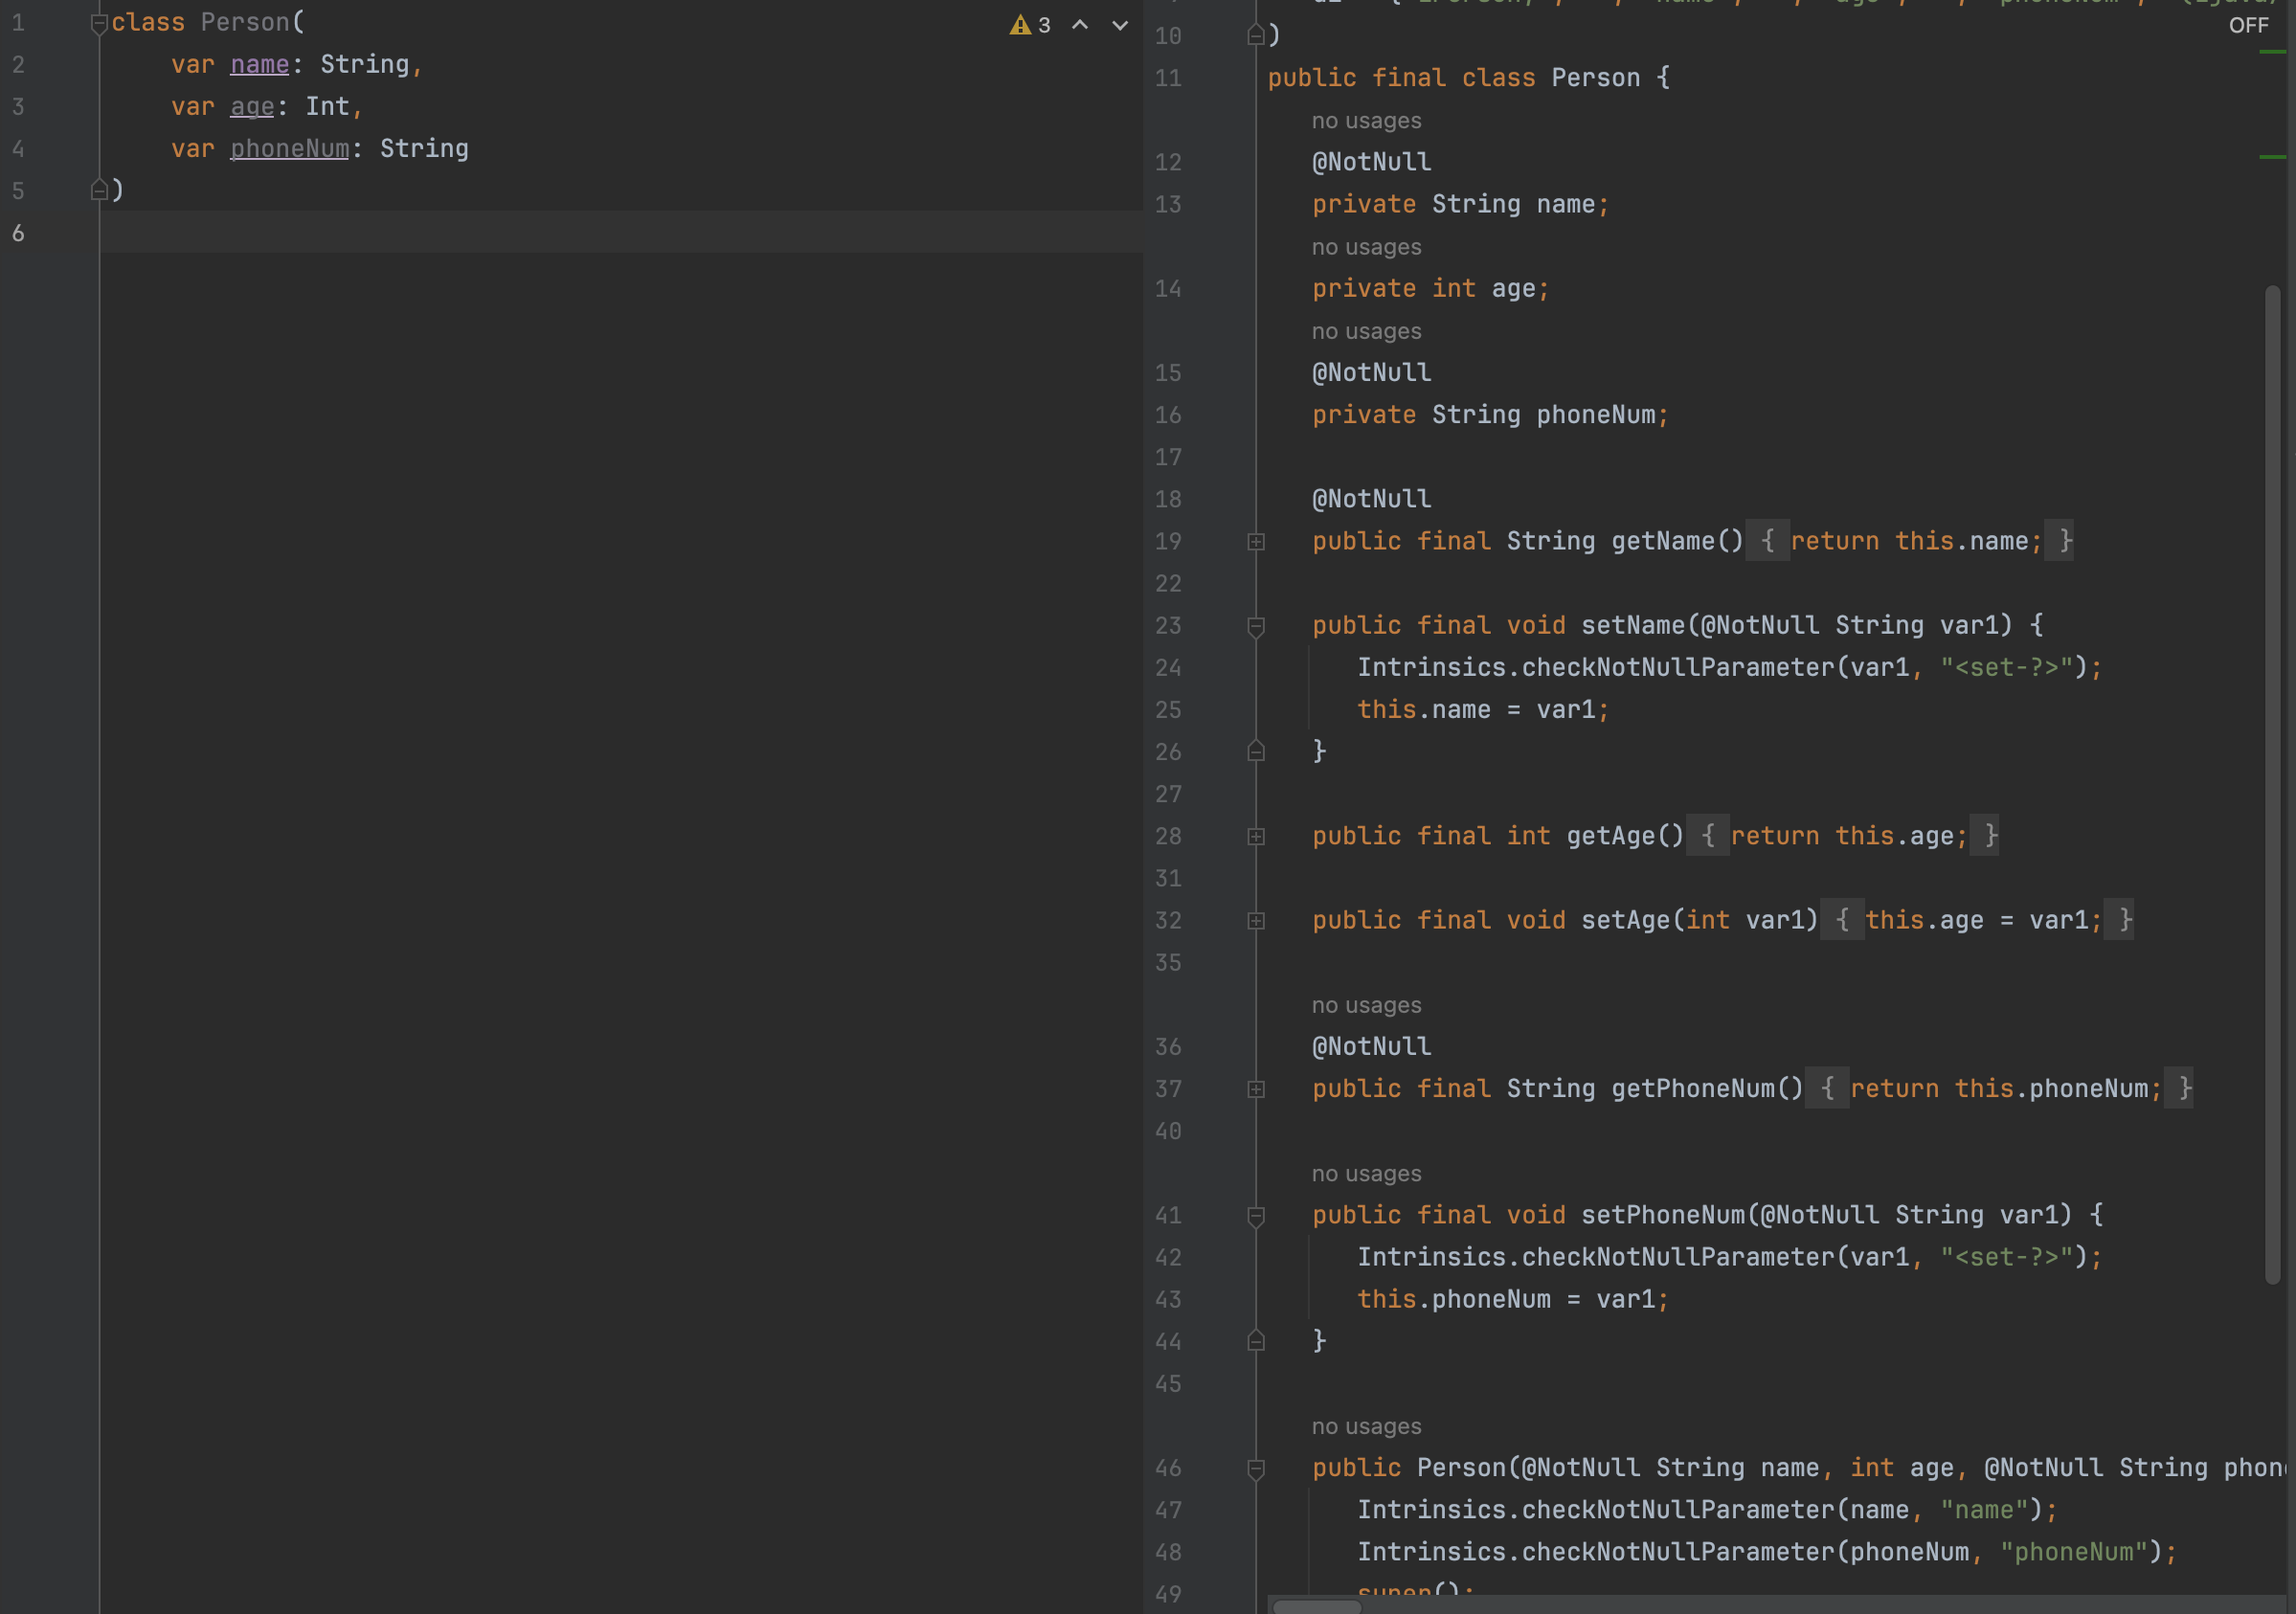Collapse fold marker at closing paren line 5

pos(98,190)
